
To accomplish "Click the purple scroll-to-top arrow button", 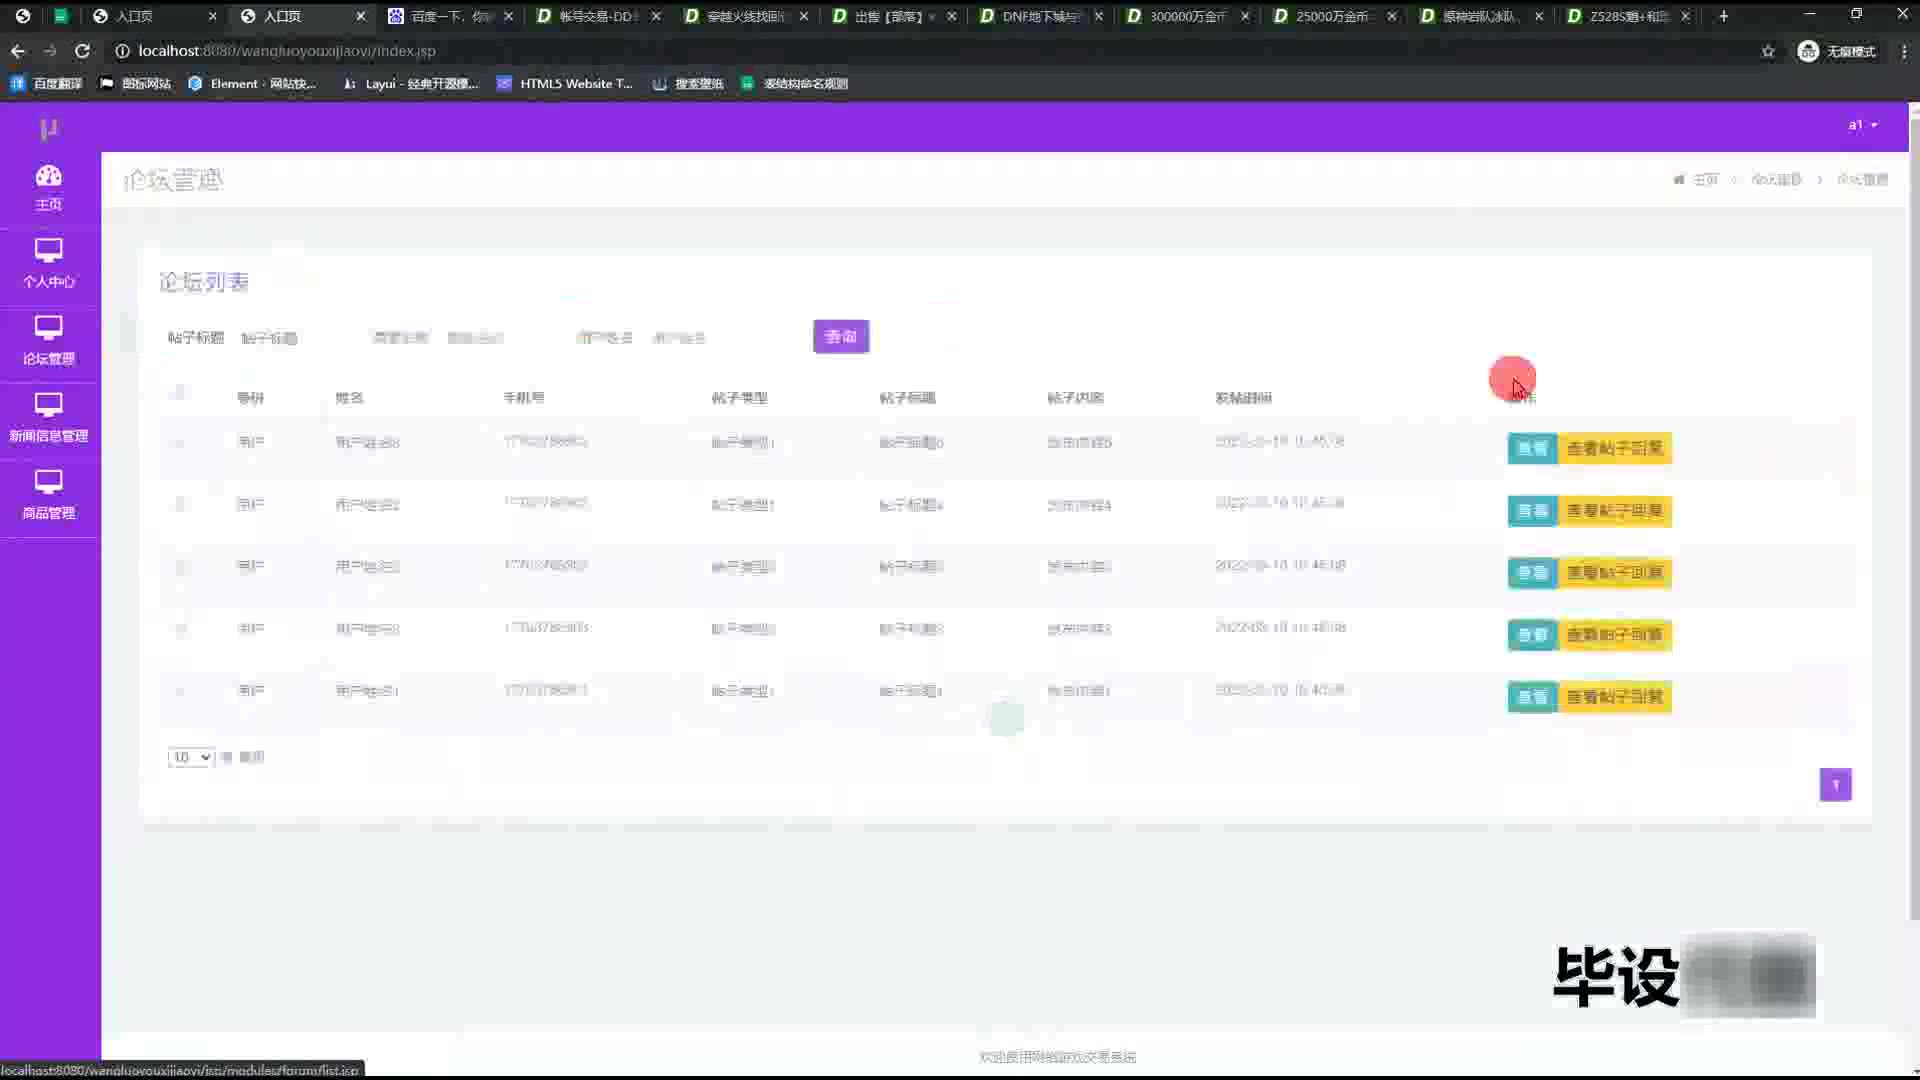I will point(1835,784).
